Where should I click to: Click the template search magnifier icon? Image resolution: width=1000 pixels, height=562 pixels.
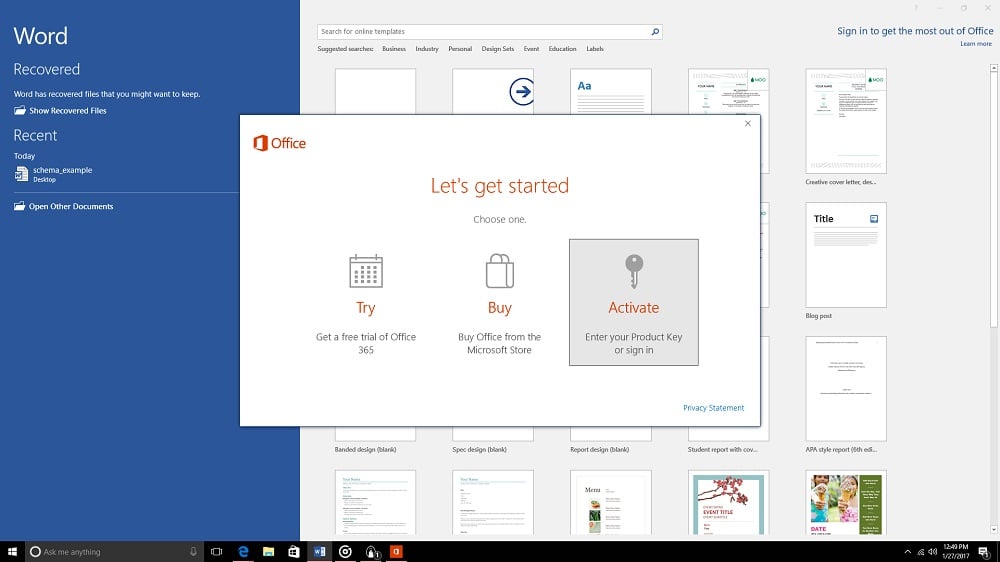(x=655, y=31)
